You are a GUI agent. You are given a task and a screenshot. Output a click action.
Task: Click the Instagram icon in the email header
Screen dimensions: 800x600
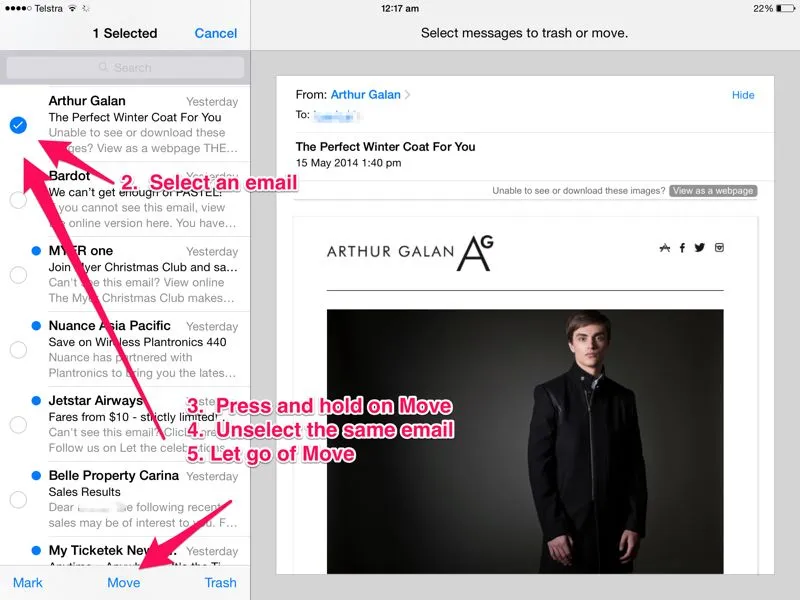[x=718, y=248]
